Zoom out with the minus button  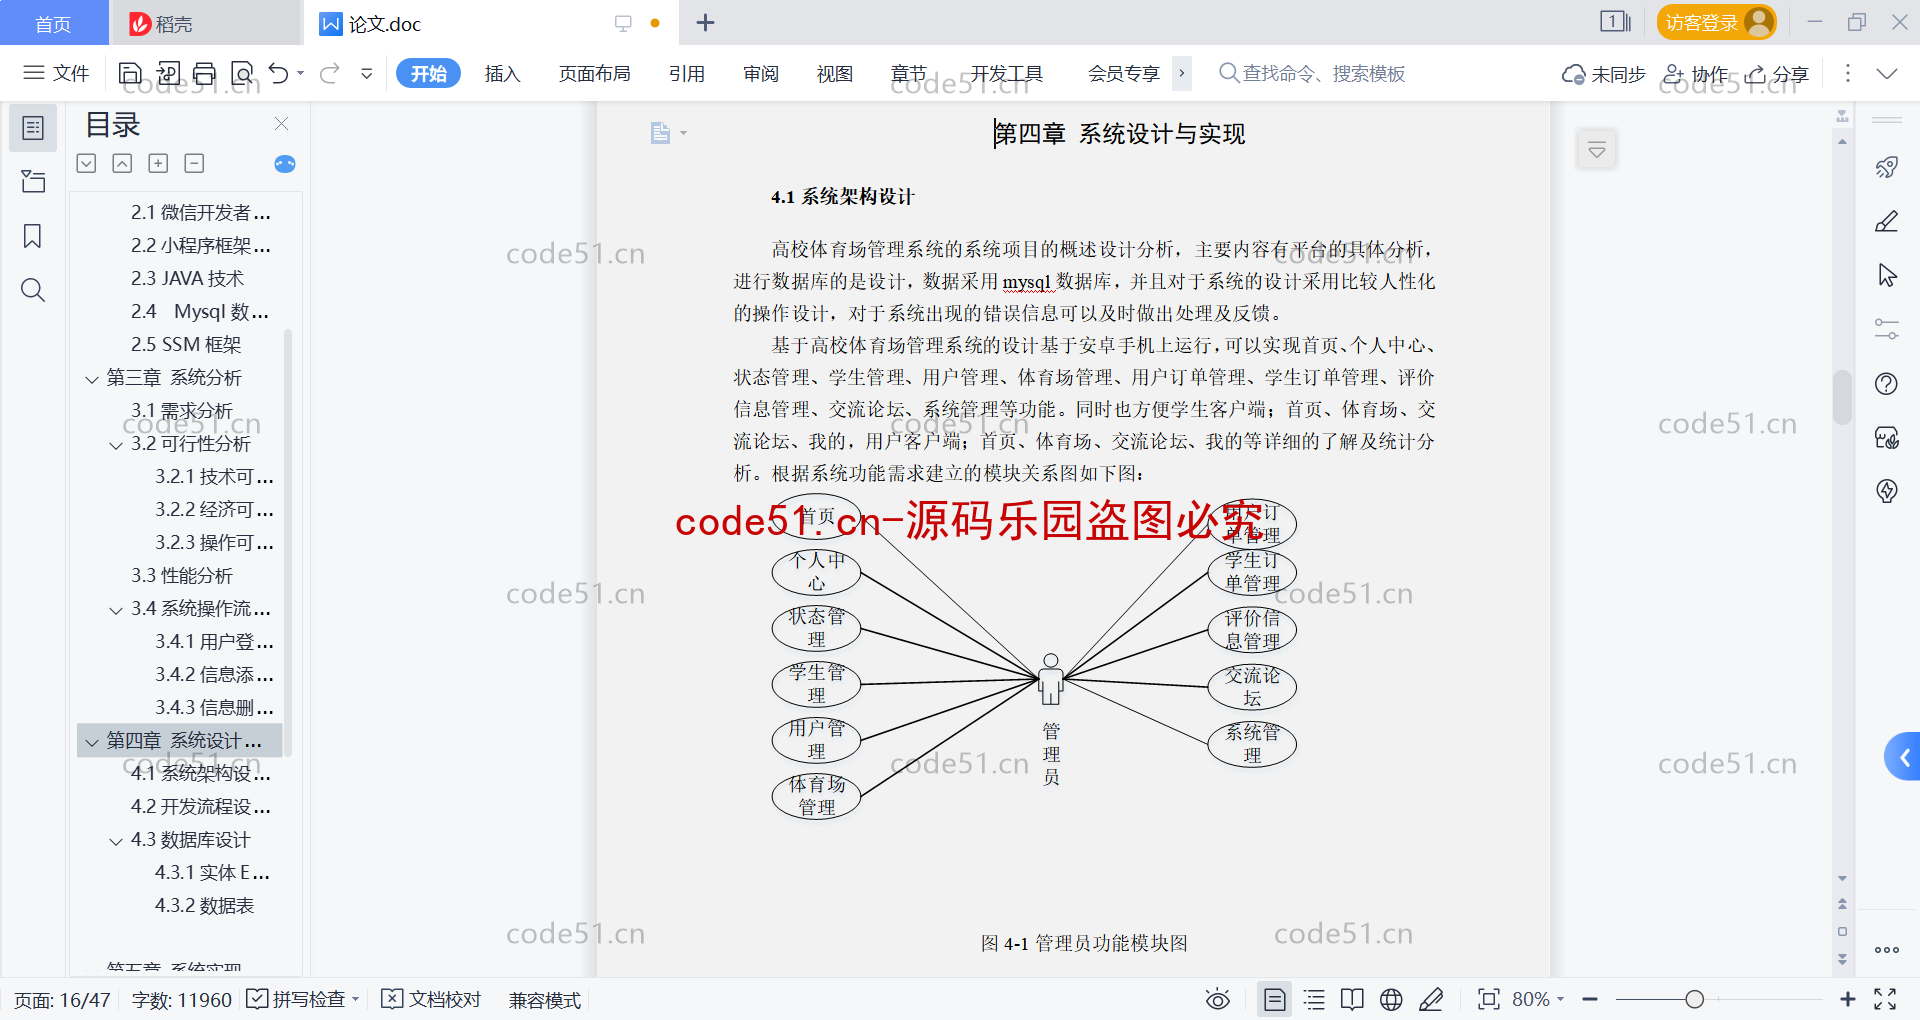click(1590, 999)
